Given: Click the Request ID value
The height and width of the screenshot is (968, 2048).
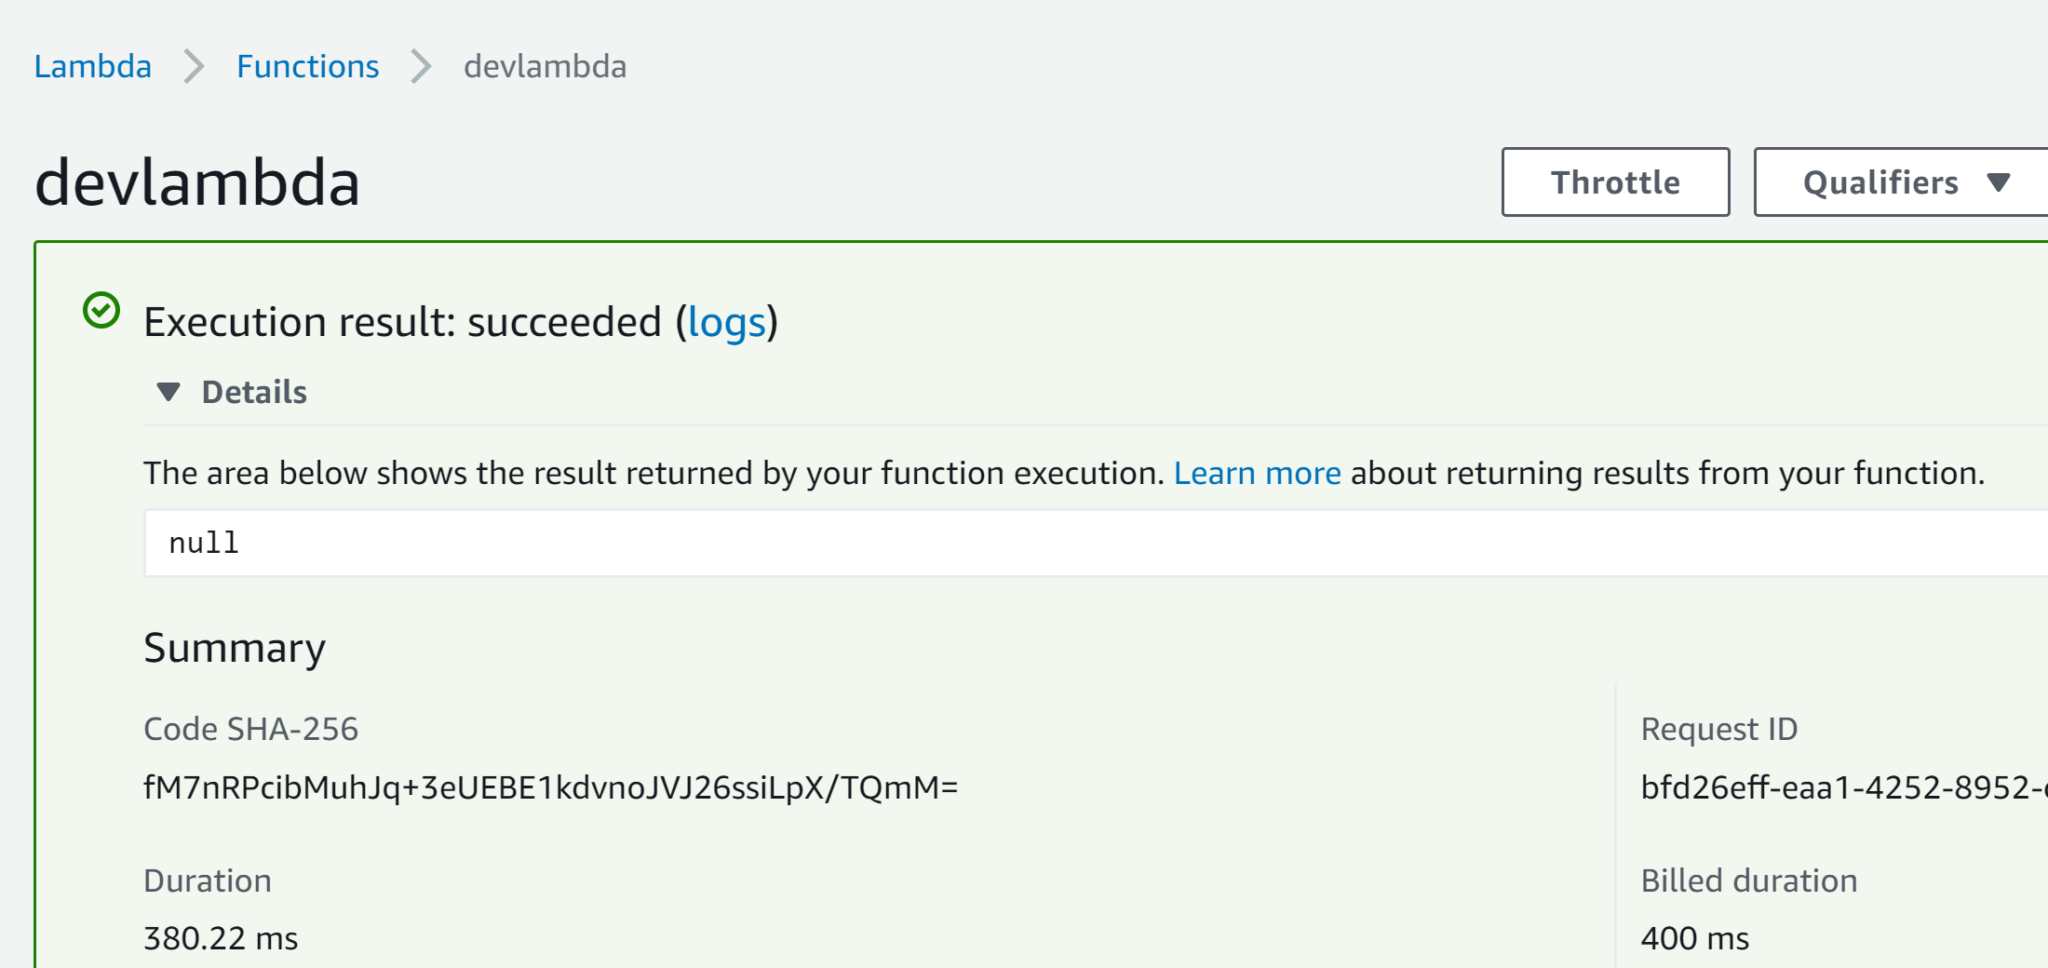Looking at the screenshot, I should pos(1842,788).
